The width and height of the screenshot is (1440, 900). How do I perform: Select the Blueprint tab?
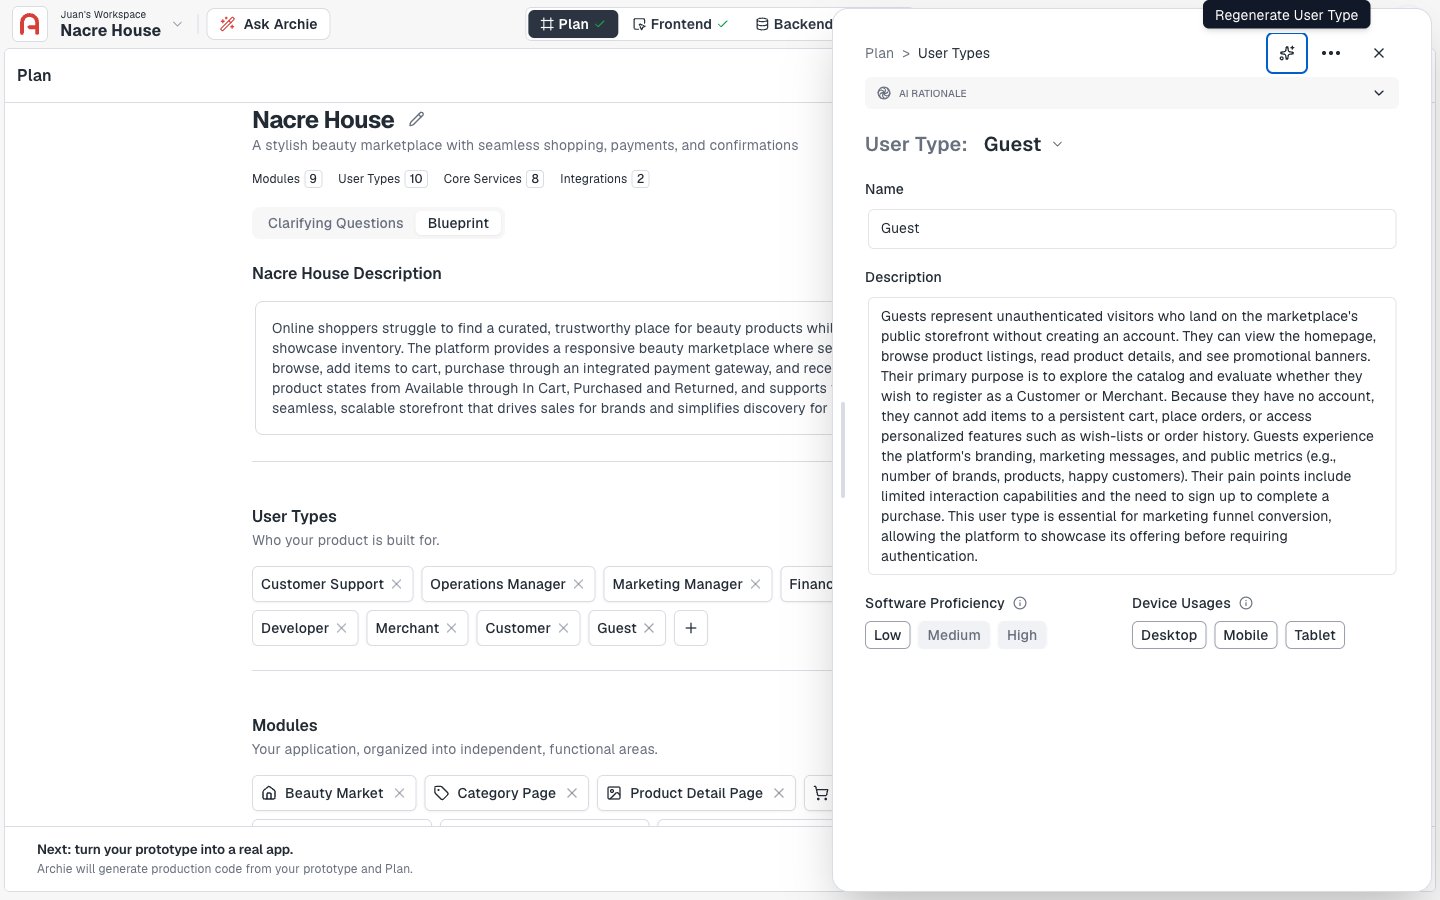point(458,223)
